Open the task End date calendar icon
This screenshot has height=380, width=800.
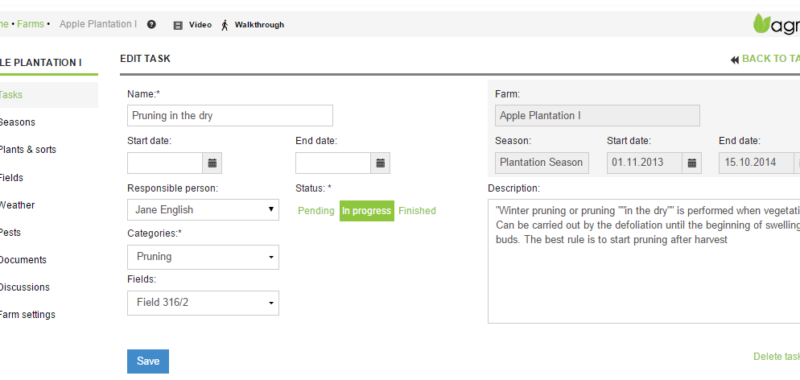(380, 163)
